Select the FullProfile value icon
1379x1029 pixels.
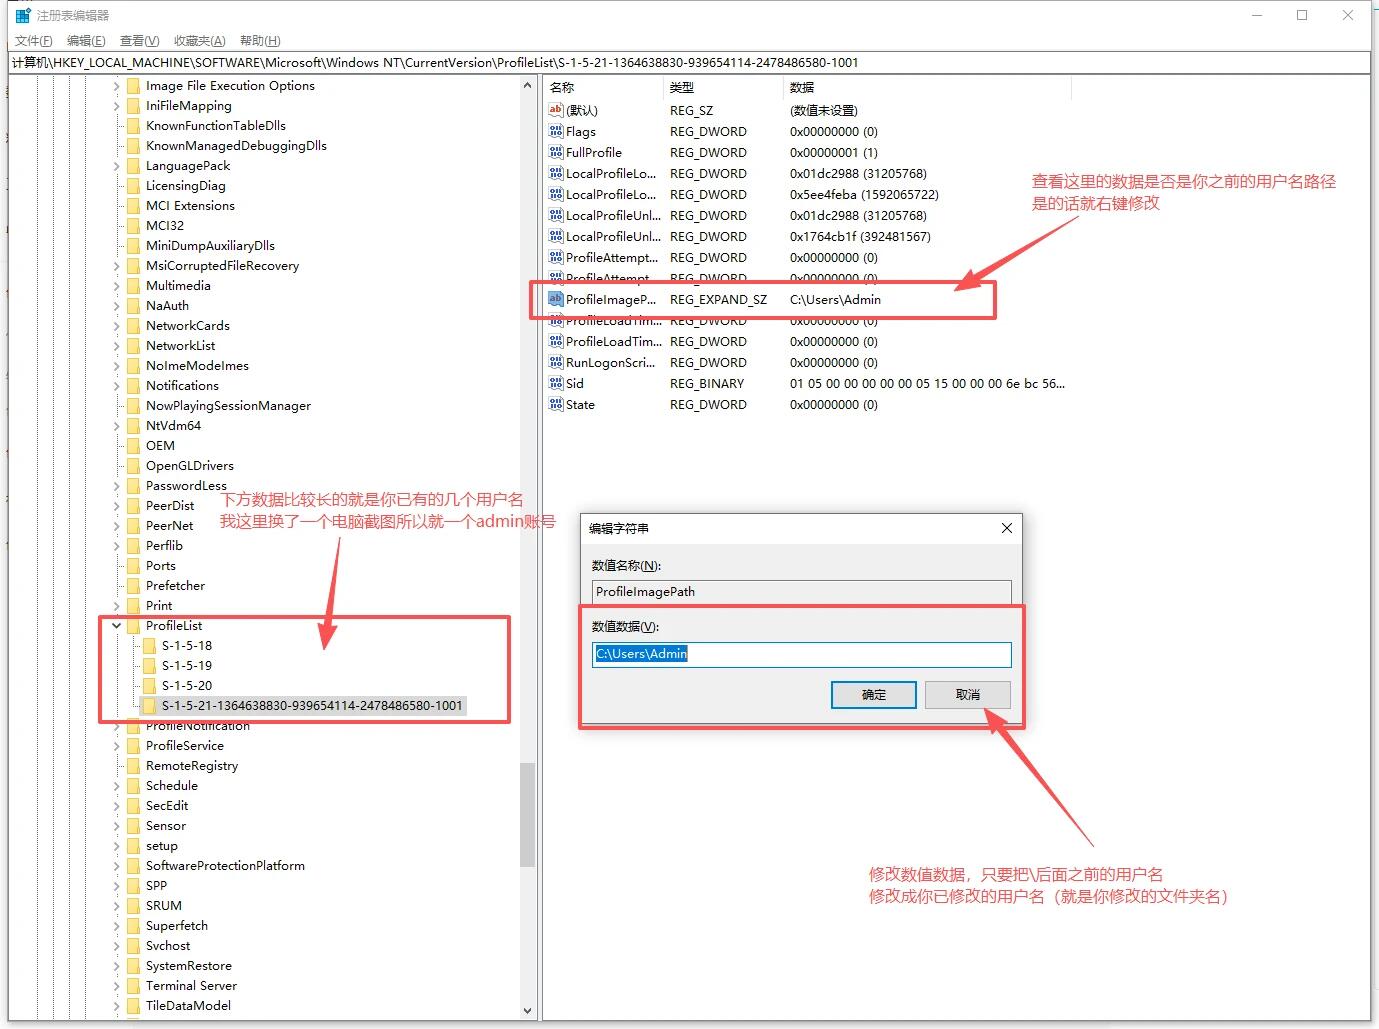point(556,152)
